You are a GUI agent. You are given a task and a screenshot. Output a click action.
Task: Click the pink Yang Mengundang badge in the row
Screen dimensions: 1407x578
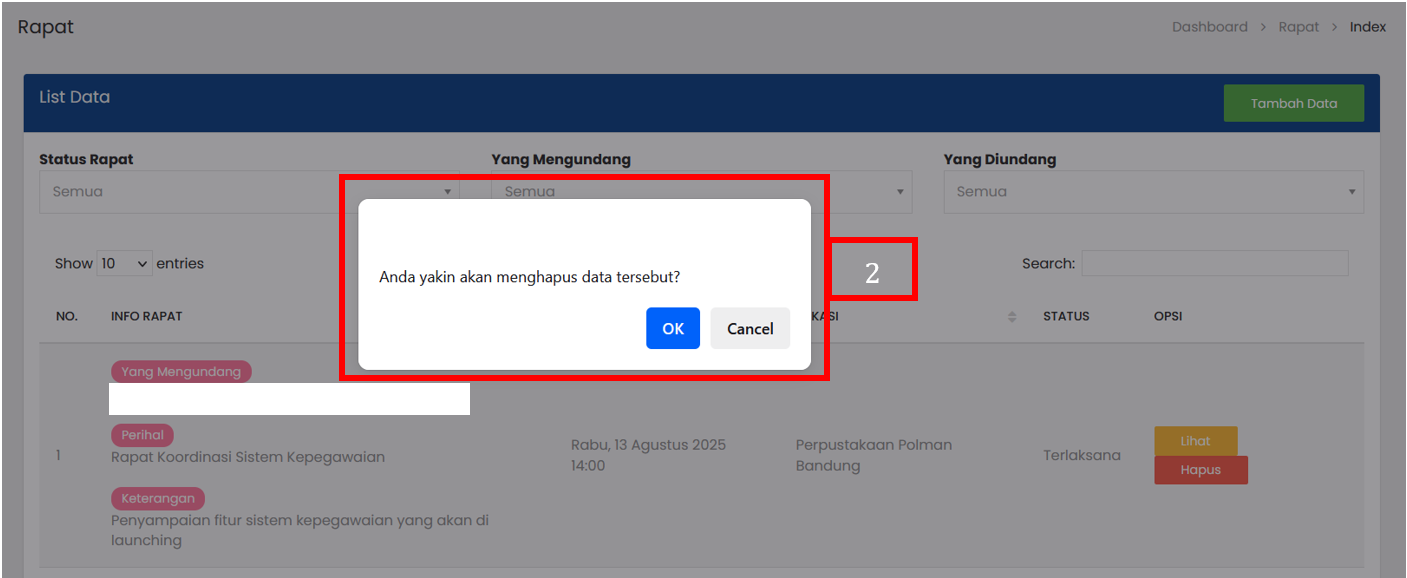pyautogui.click(x=181, y=372)
